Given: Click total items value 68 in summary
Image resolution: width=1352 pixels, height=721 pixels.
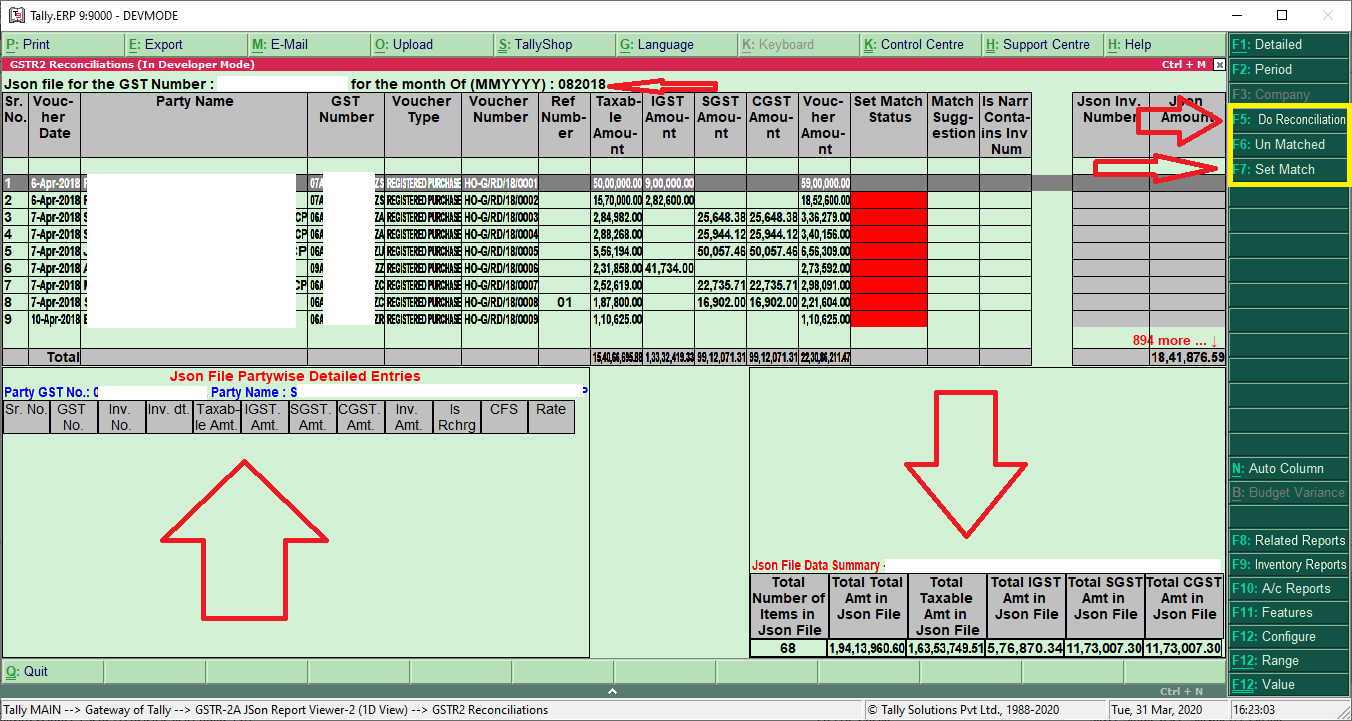Looking at the screenshot, I should pyautogui.click(x=790, y=648).
